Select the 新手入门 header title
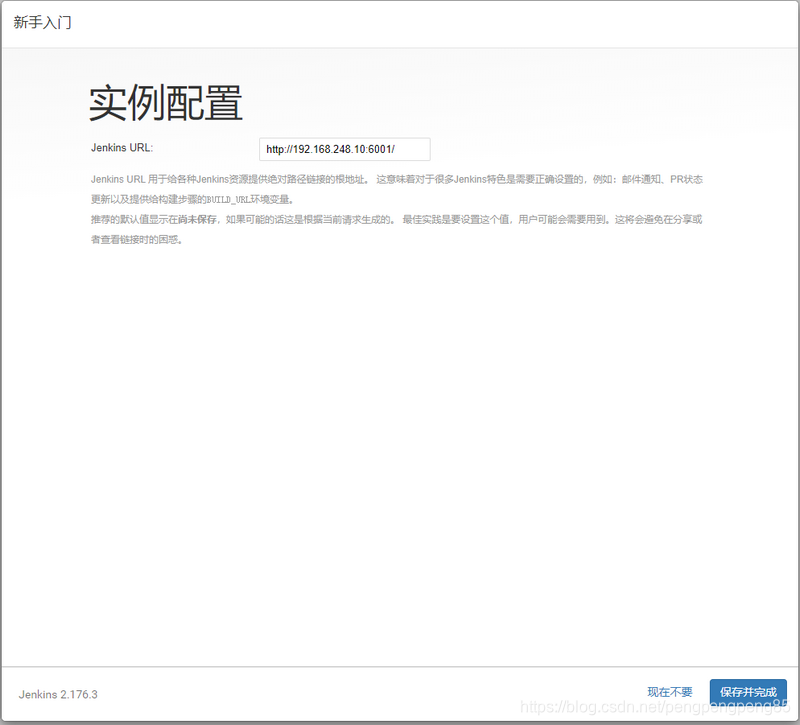This screenshot has width=800, height=725. point(42,22)
